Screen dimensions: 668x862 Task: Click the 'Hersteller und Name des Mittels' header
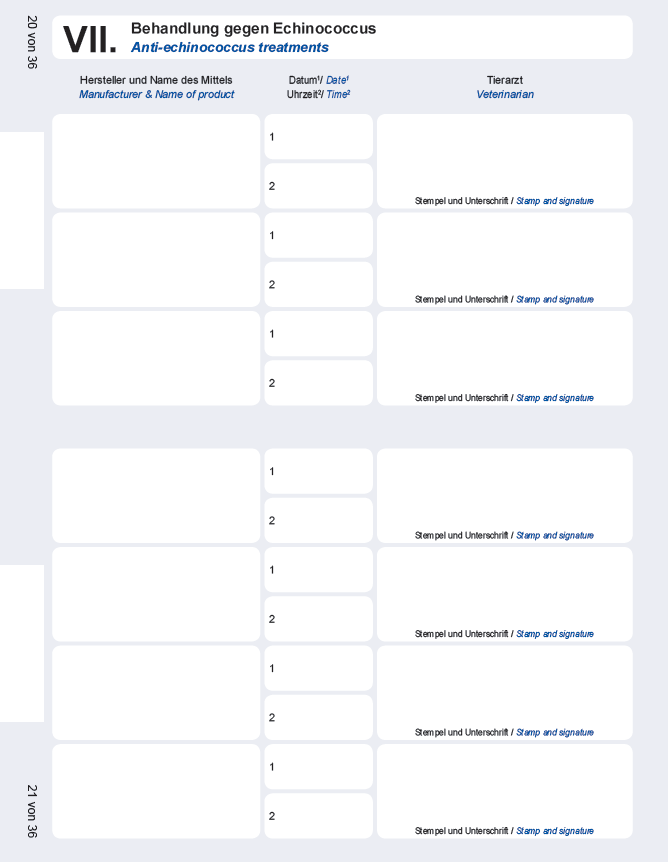[x=156, y=80]
